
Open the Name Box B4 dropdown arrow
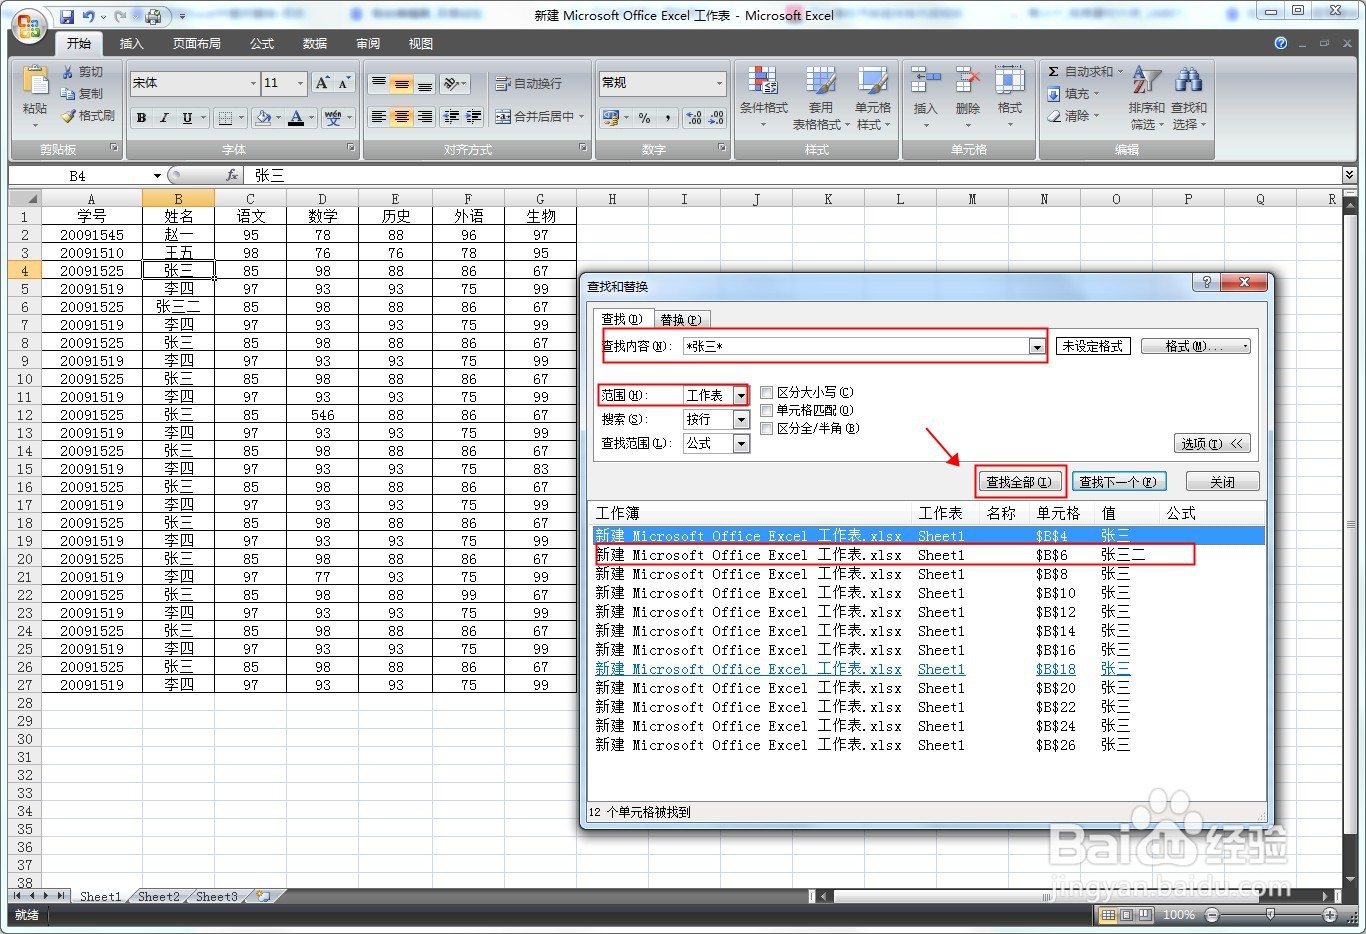click(x=157, y=176)
